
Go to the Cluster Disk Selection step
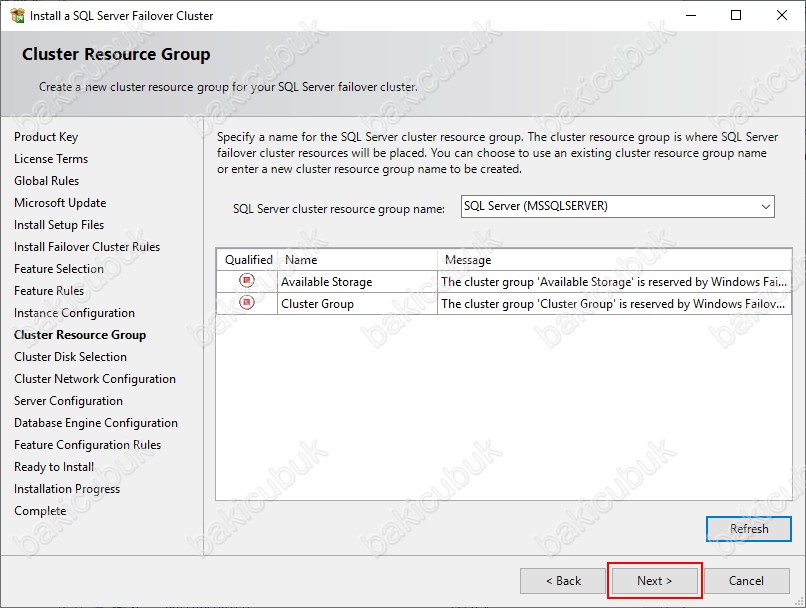pos(70,357)
